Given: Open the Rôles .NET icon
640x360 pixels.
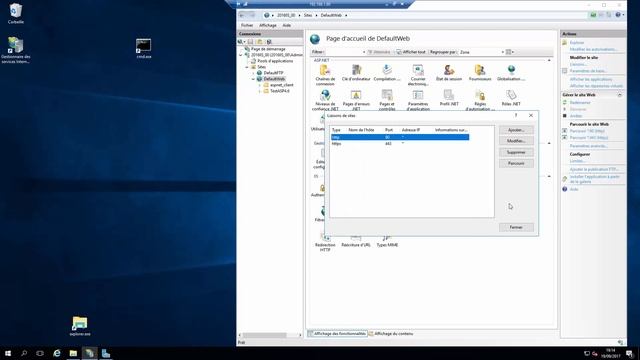Looking at the screenshot, I should tap(511, 98).
